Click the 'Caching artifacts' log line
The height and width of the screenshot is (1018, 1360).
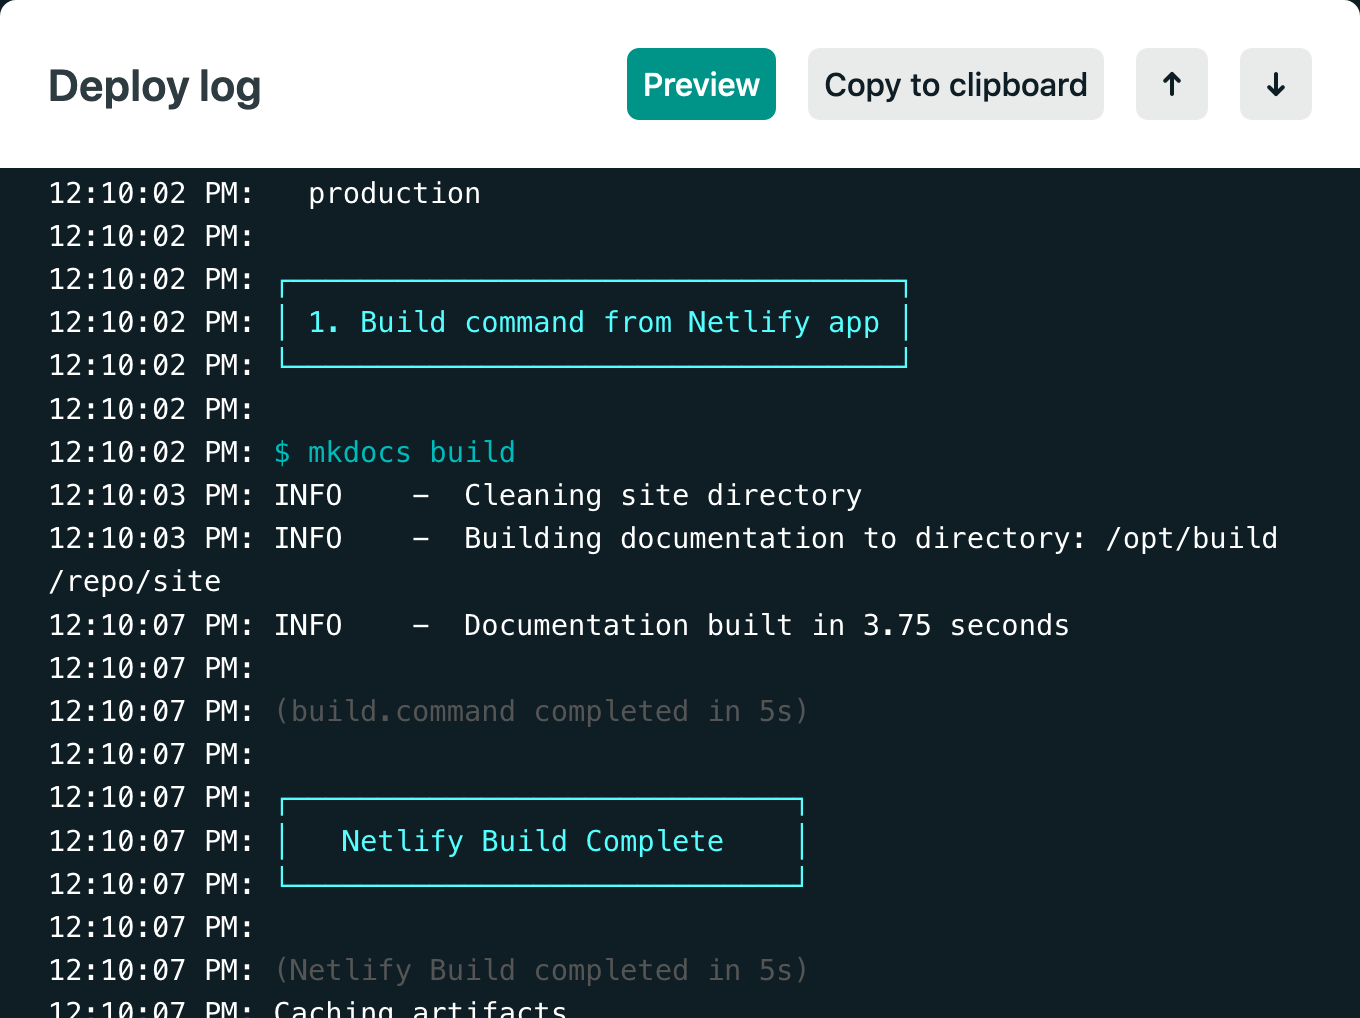(x=420, y=1008)
